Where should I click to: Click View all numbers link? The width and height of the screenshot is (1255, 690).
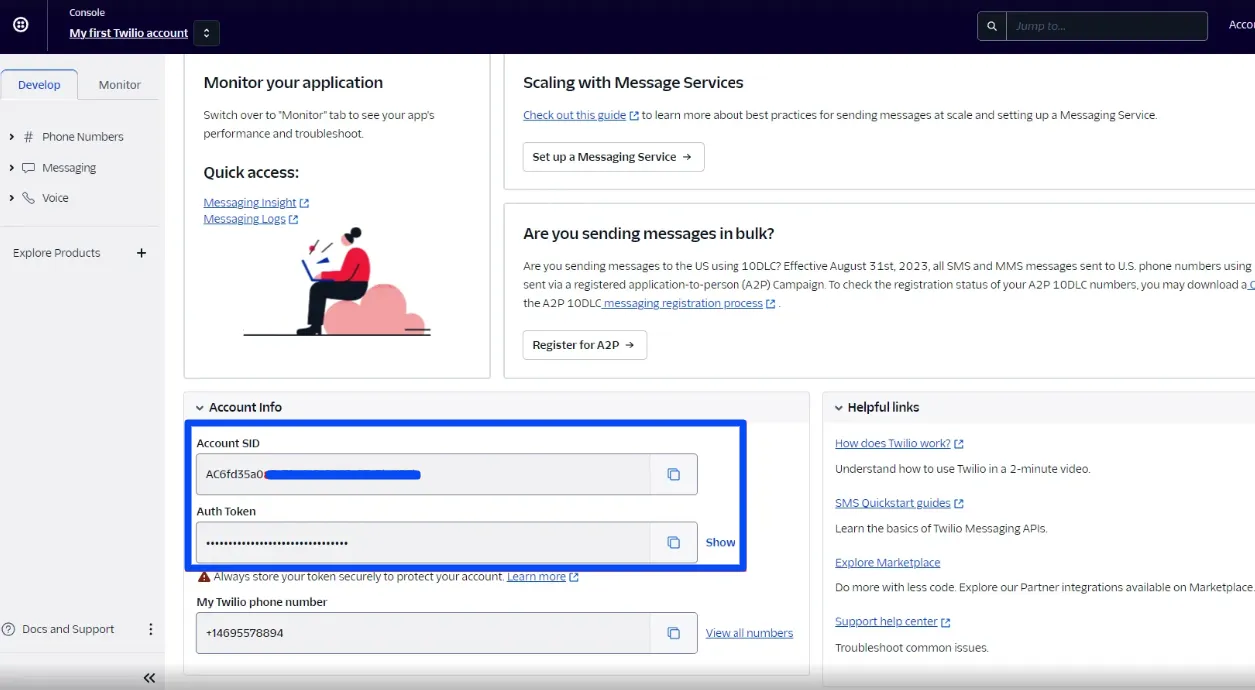(749, 633)
